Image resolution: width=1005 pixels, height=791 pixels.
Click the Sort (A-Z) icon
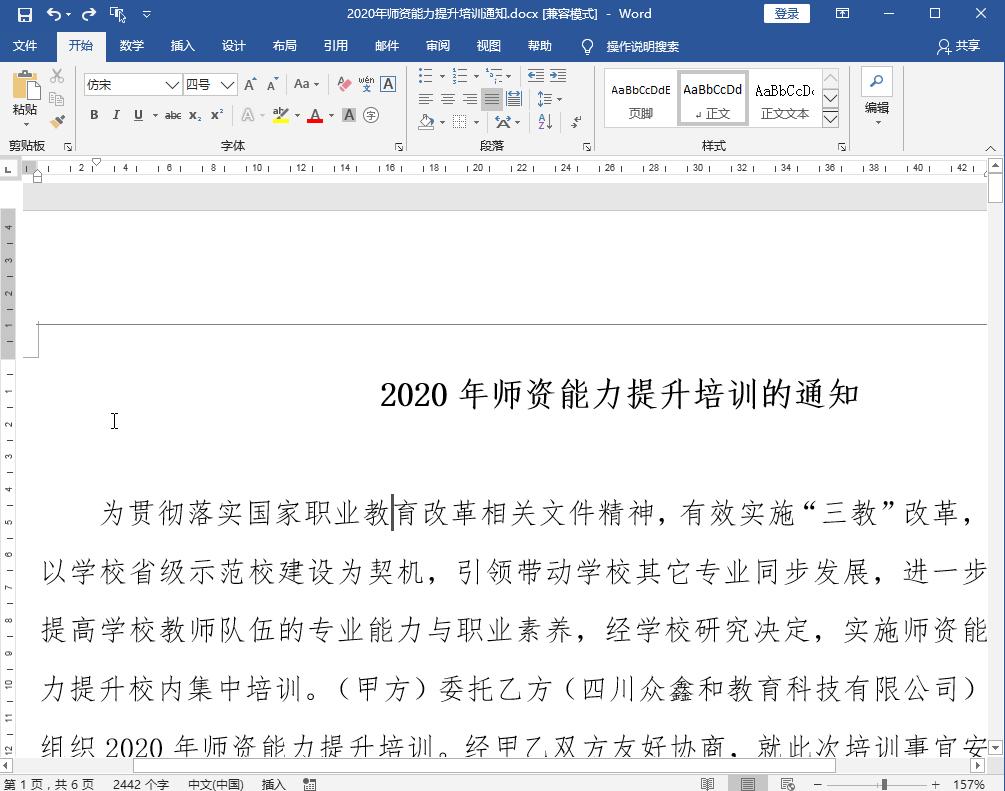544,121
